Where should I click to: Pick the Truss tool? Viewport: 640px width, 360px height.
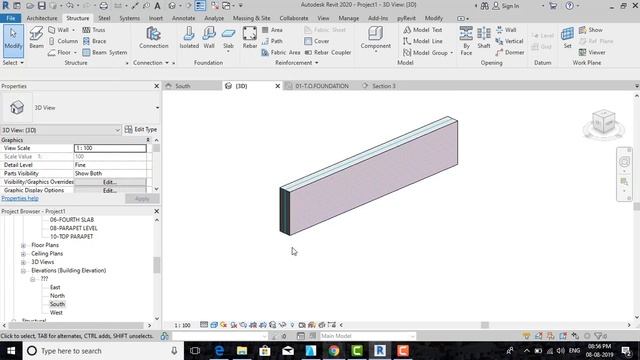point(94,30)
